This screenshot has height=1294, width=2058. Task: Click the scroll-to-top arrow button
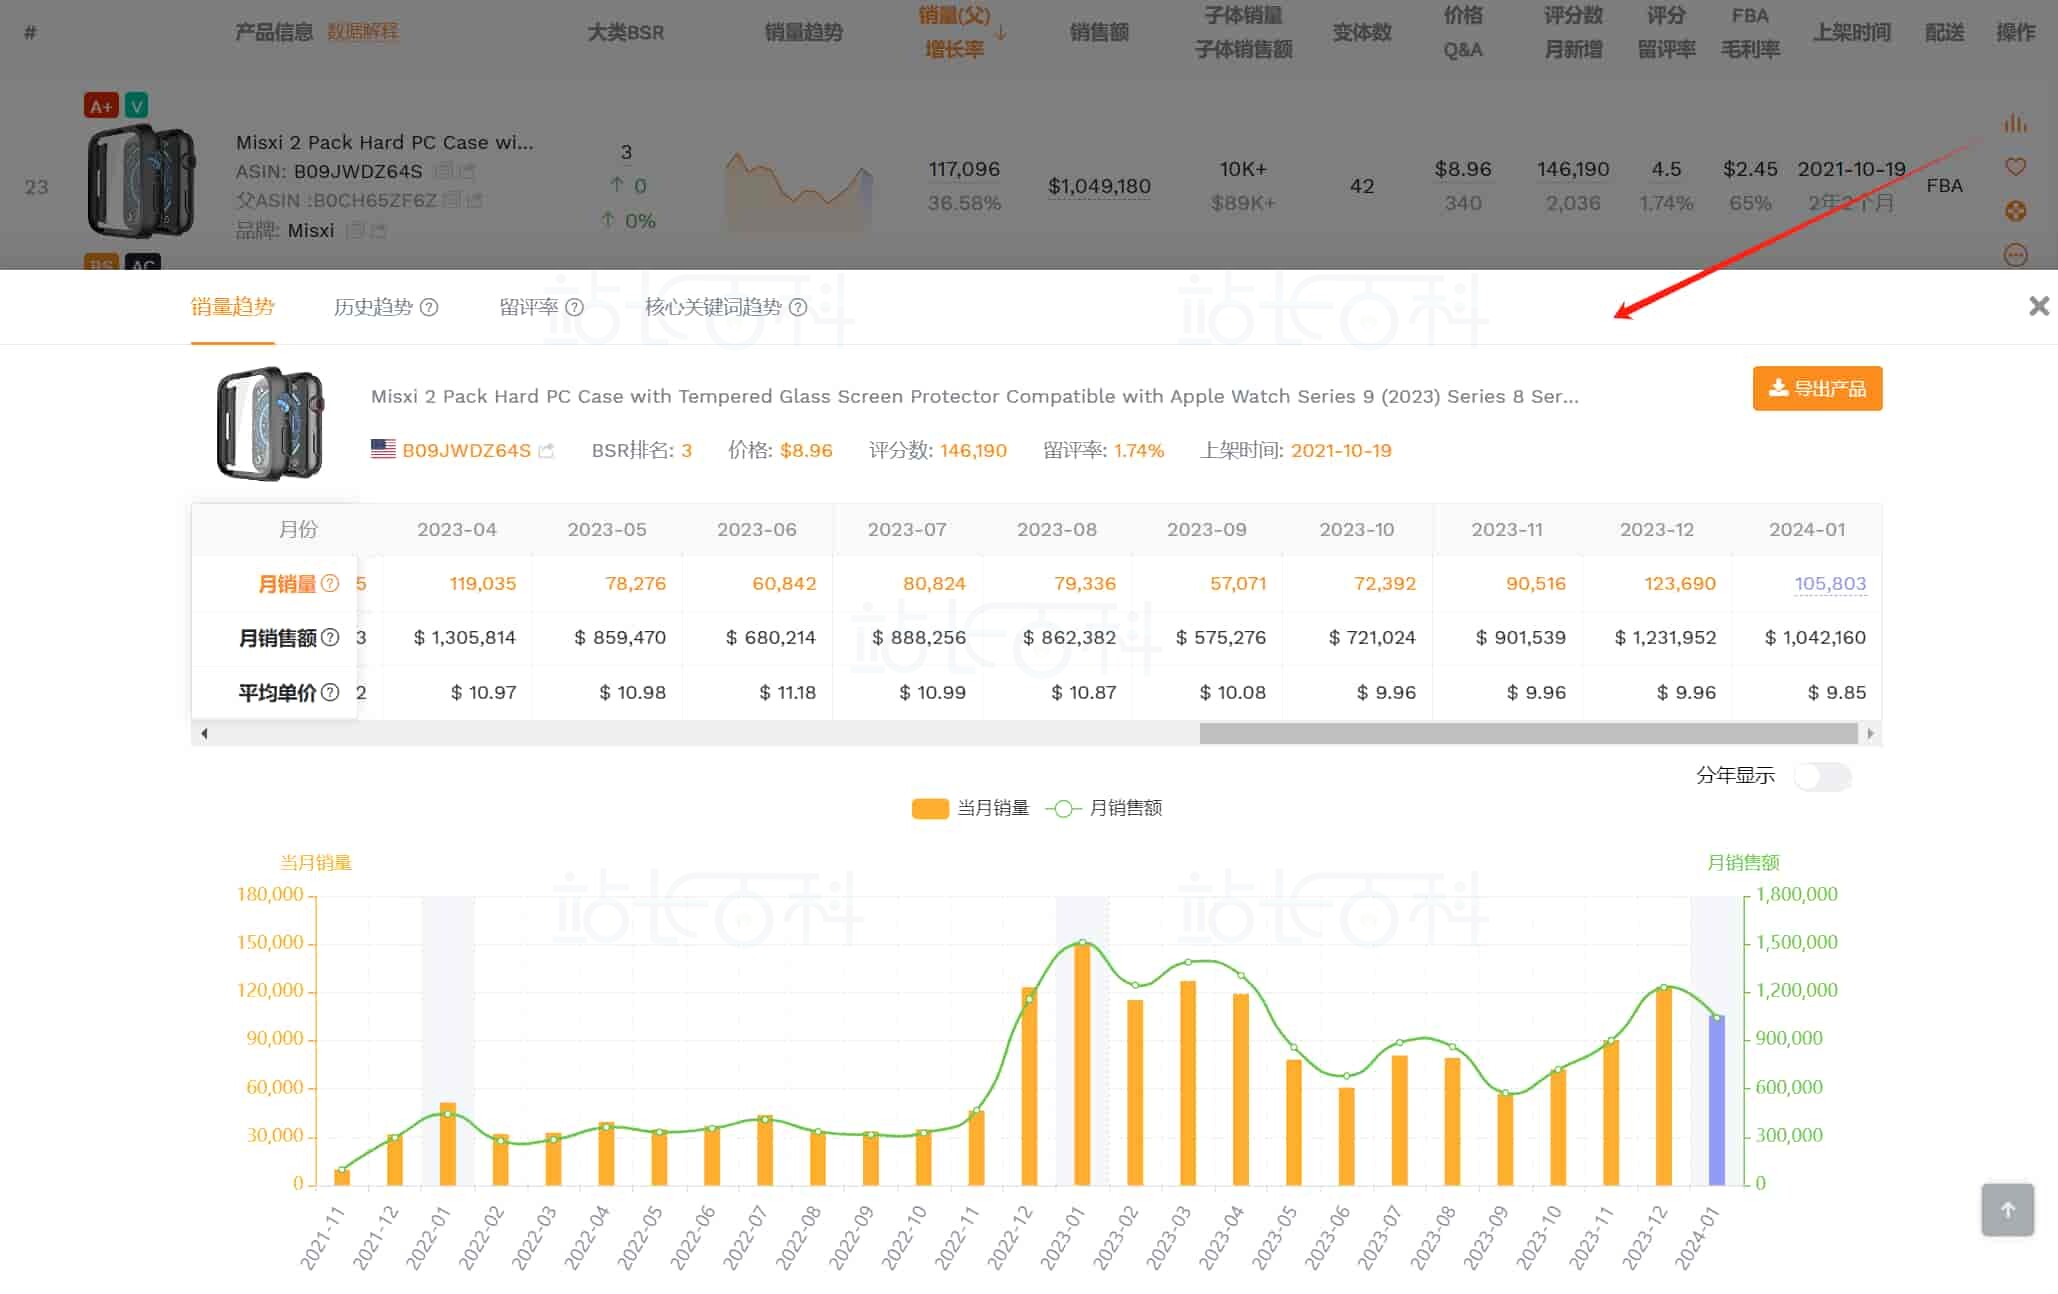coord(2007,1210)
